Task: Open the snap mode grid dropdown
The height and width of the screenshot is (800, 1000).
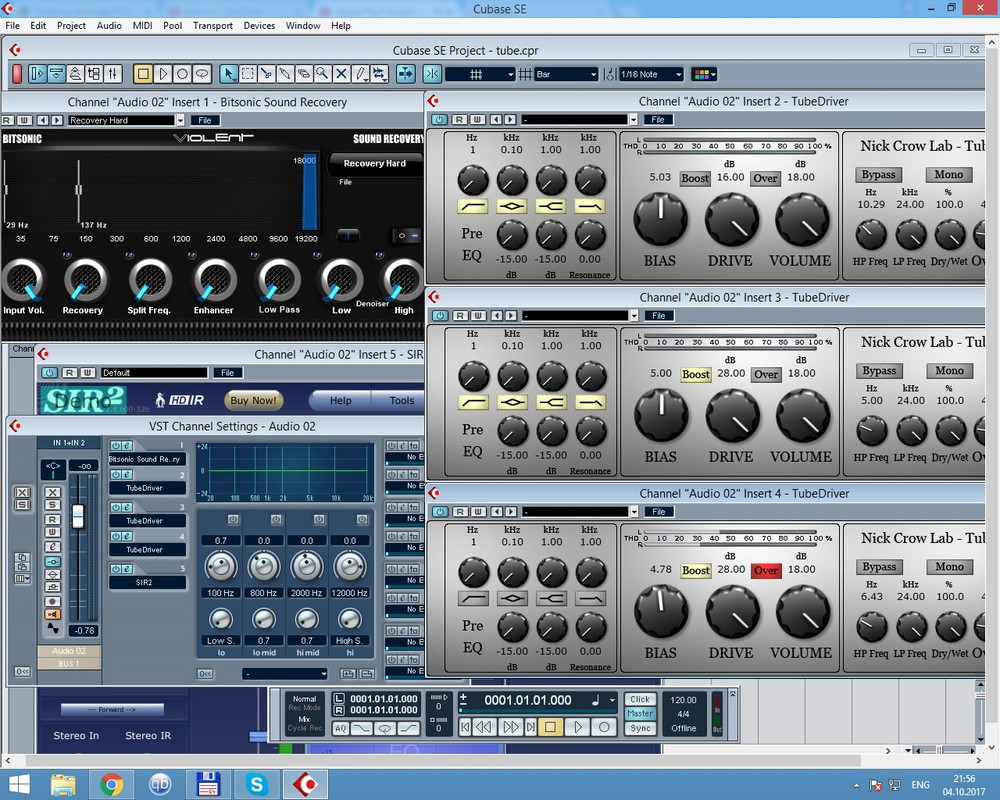Action: [x=480, y=74]
